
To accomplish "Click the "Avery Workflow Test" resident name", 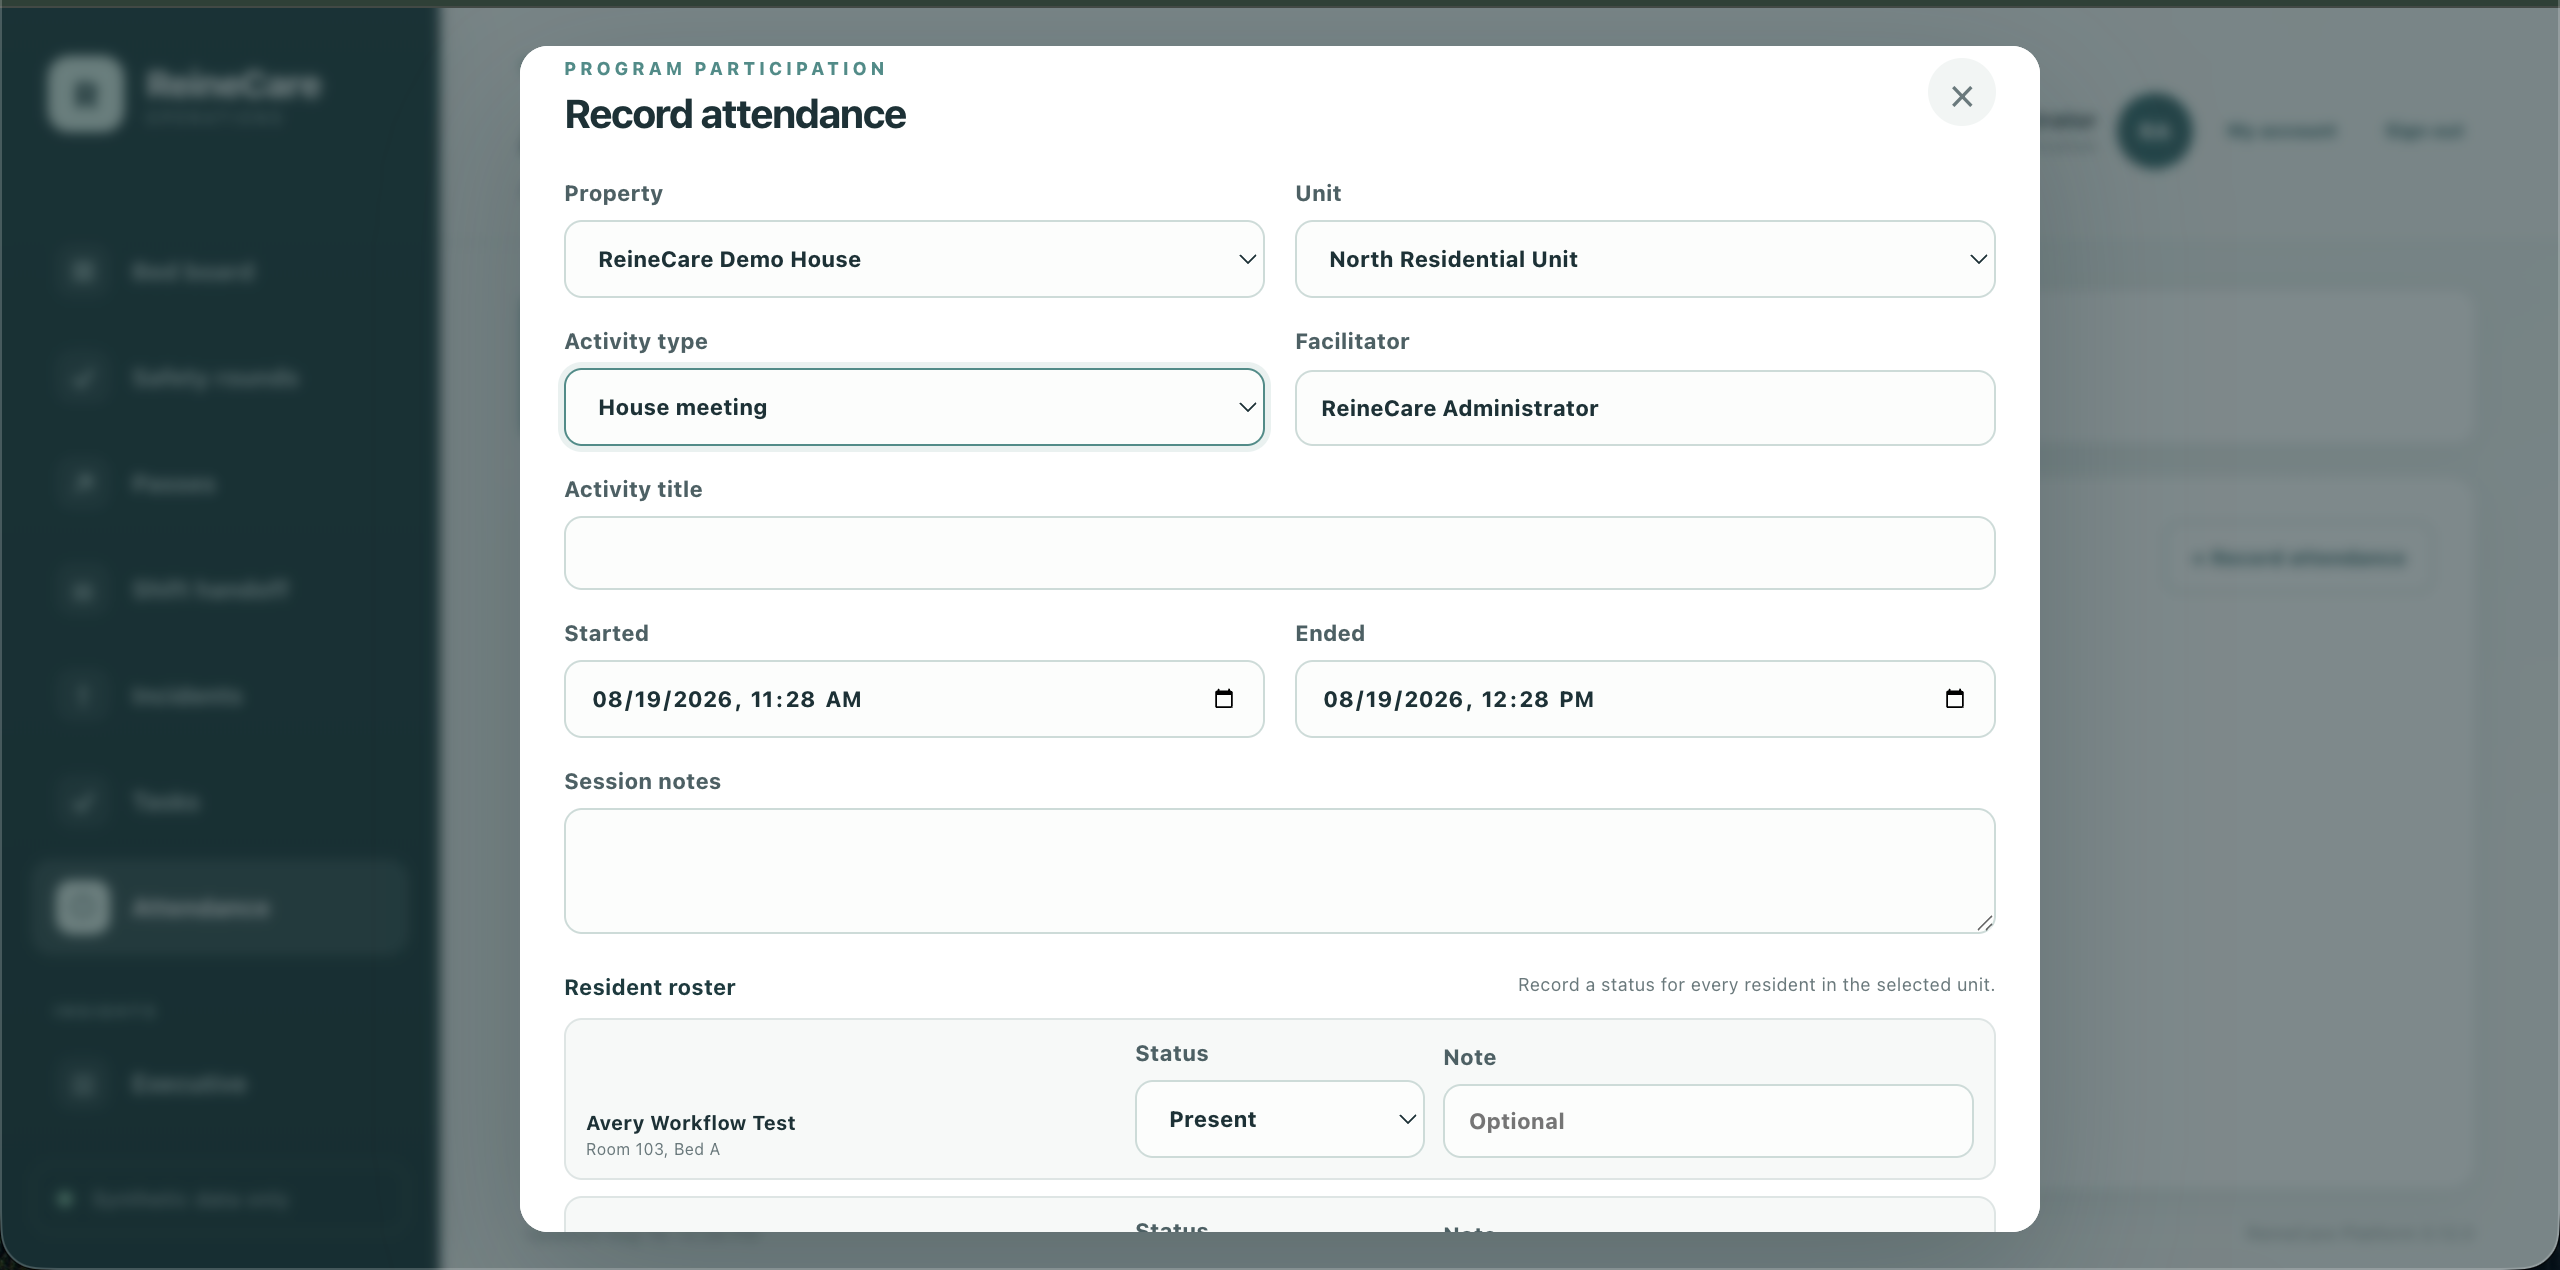I will 691,1123.
